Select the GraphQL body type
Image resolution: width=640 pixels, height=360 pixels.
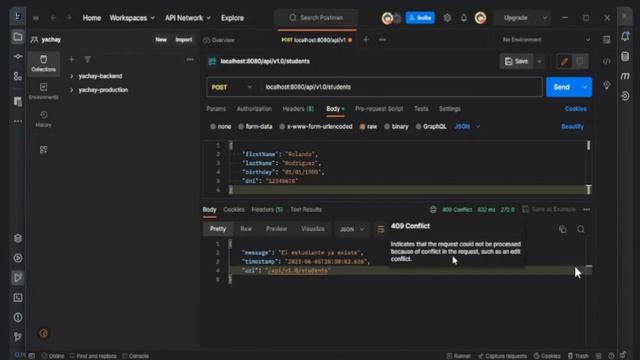pos(431,127)
